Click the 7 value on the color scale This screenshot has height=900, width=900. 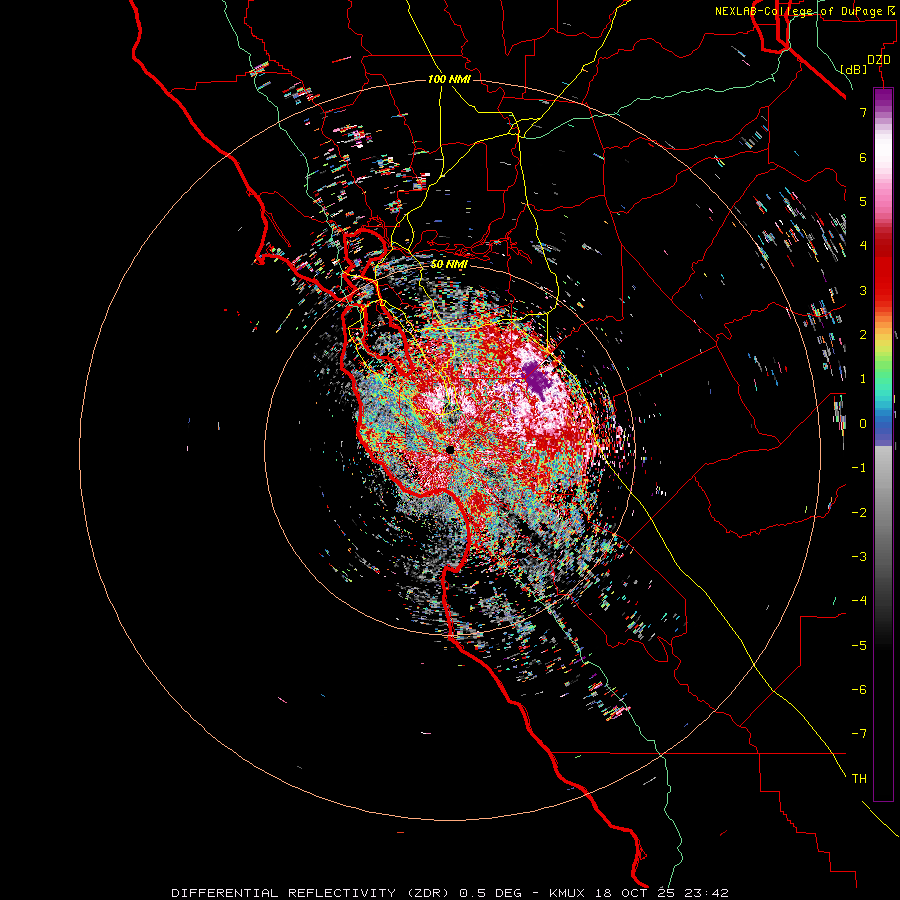tap(863, 112)
